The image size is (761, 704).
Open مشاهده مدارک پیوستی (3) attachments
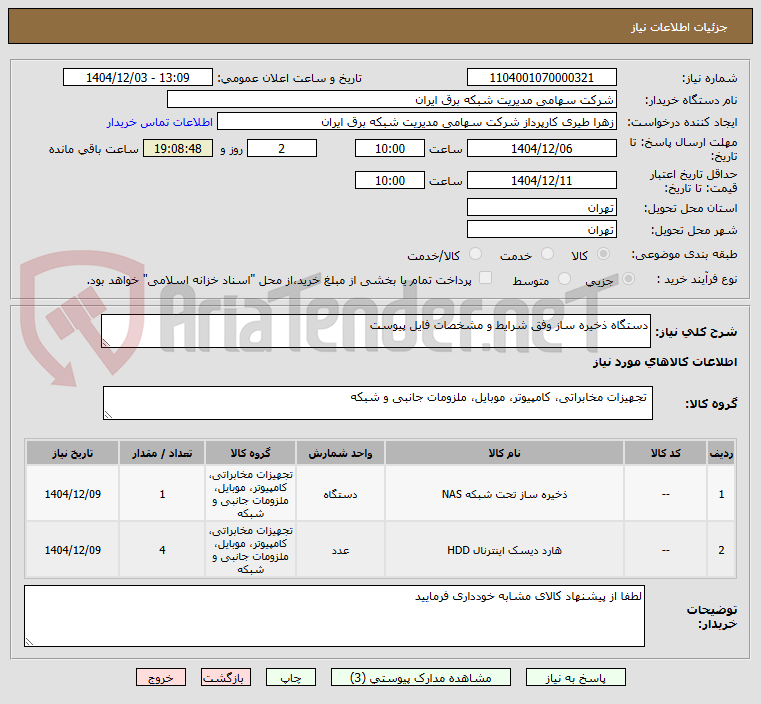[420, 677]
